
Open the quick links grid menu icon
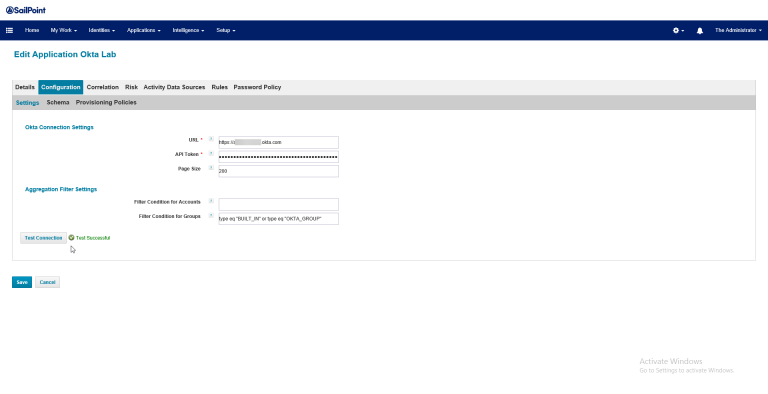point(9,30)
